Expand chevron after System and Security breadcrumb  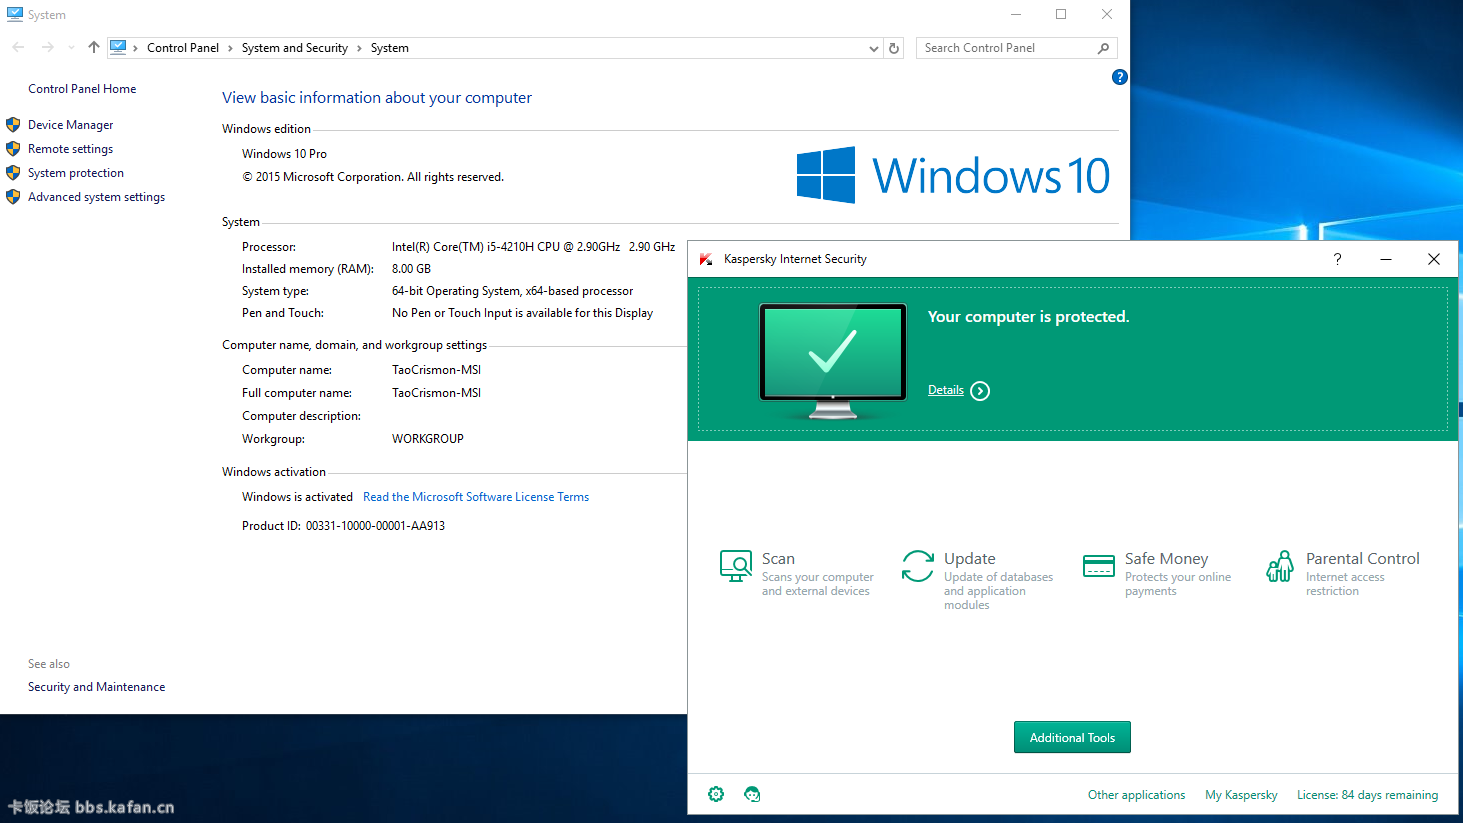359,48
